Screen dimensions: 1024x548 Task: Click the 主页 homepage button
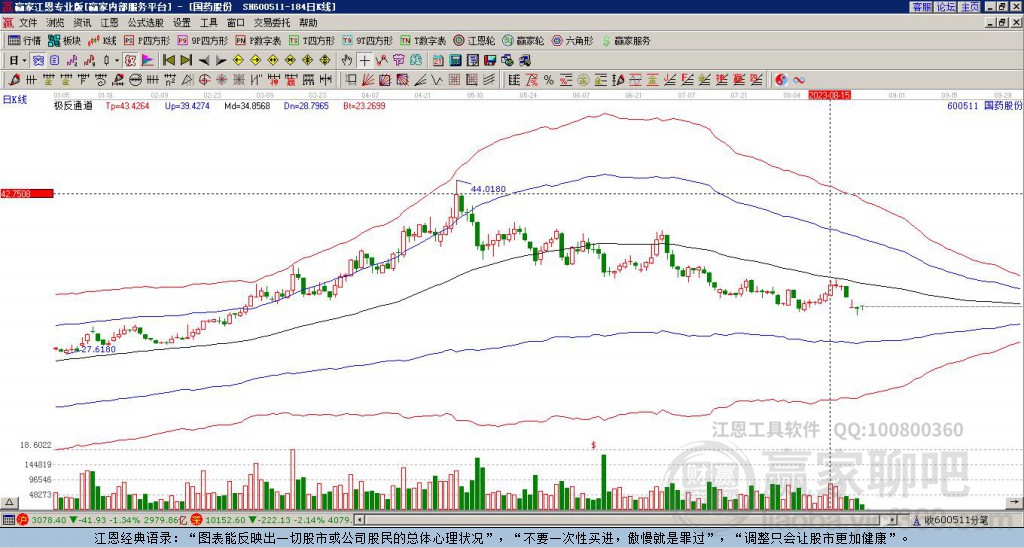969,7
